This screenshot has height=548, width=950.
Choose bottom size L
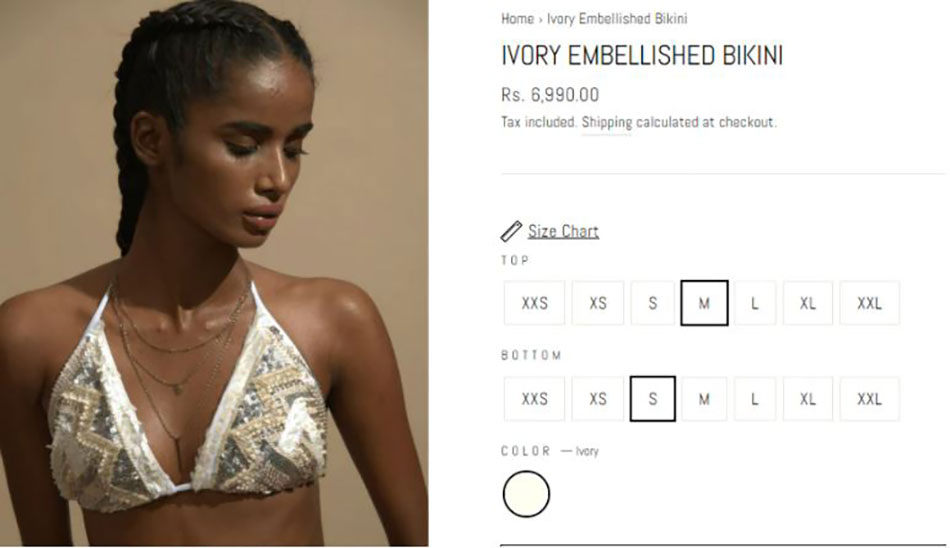pyautogui.click(x=755, y=399)
